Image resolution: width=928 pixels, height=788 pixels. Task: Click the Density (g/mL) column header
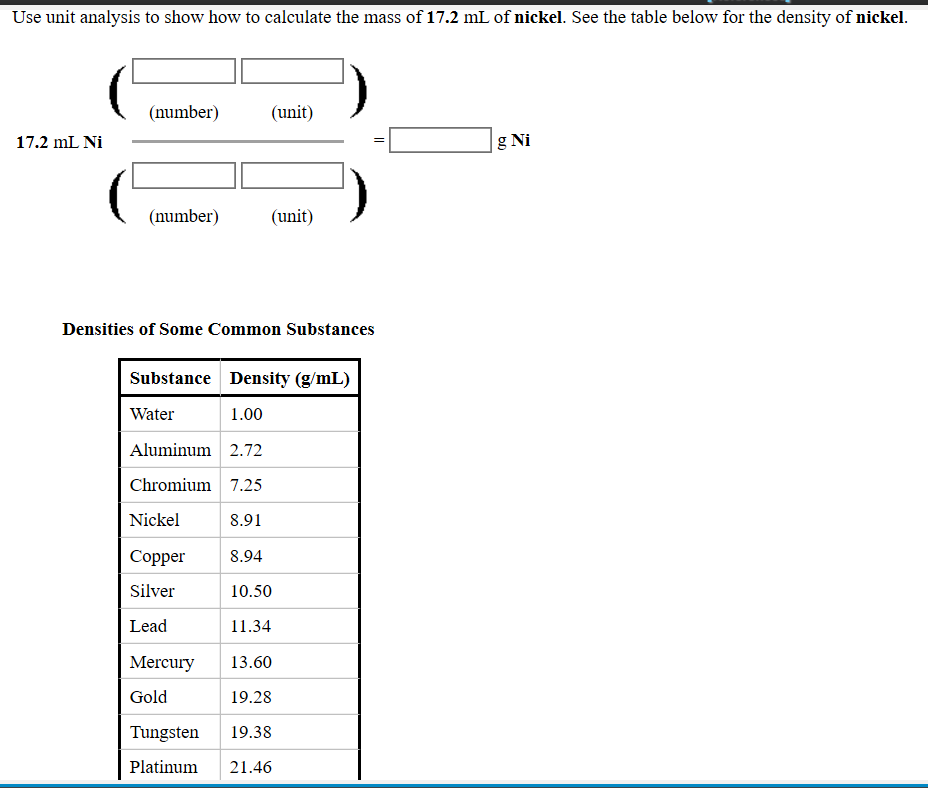[x=288, y=377]
